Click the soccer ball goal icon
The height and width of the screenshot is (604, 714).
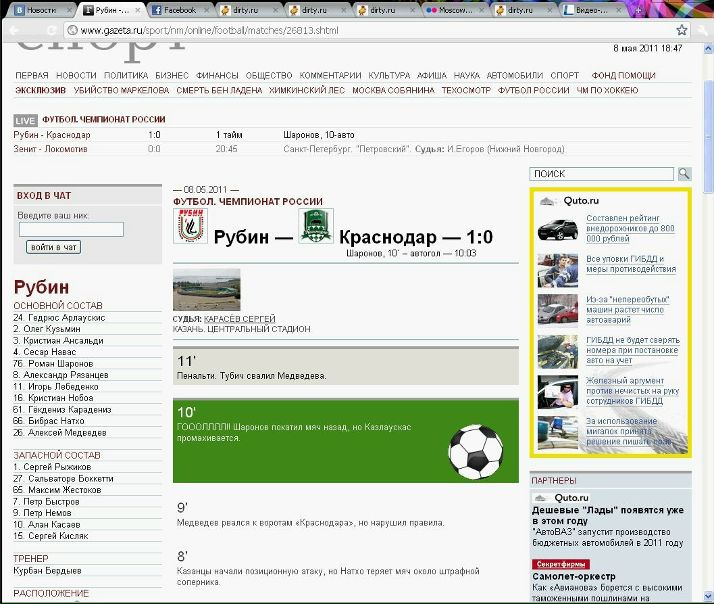pos(476,451)
